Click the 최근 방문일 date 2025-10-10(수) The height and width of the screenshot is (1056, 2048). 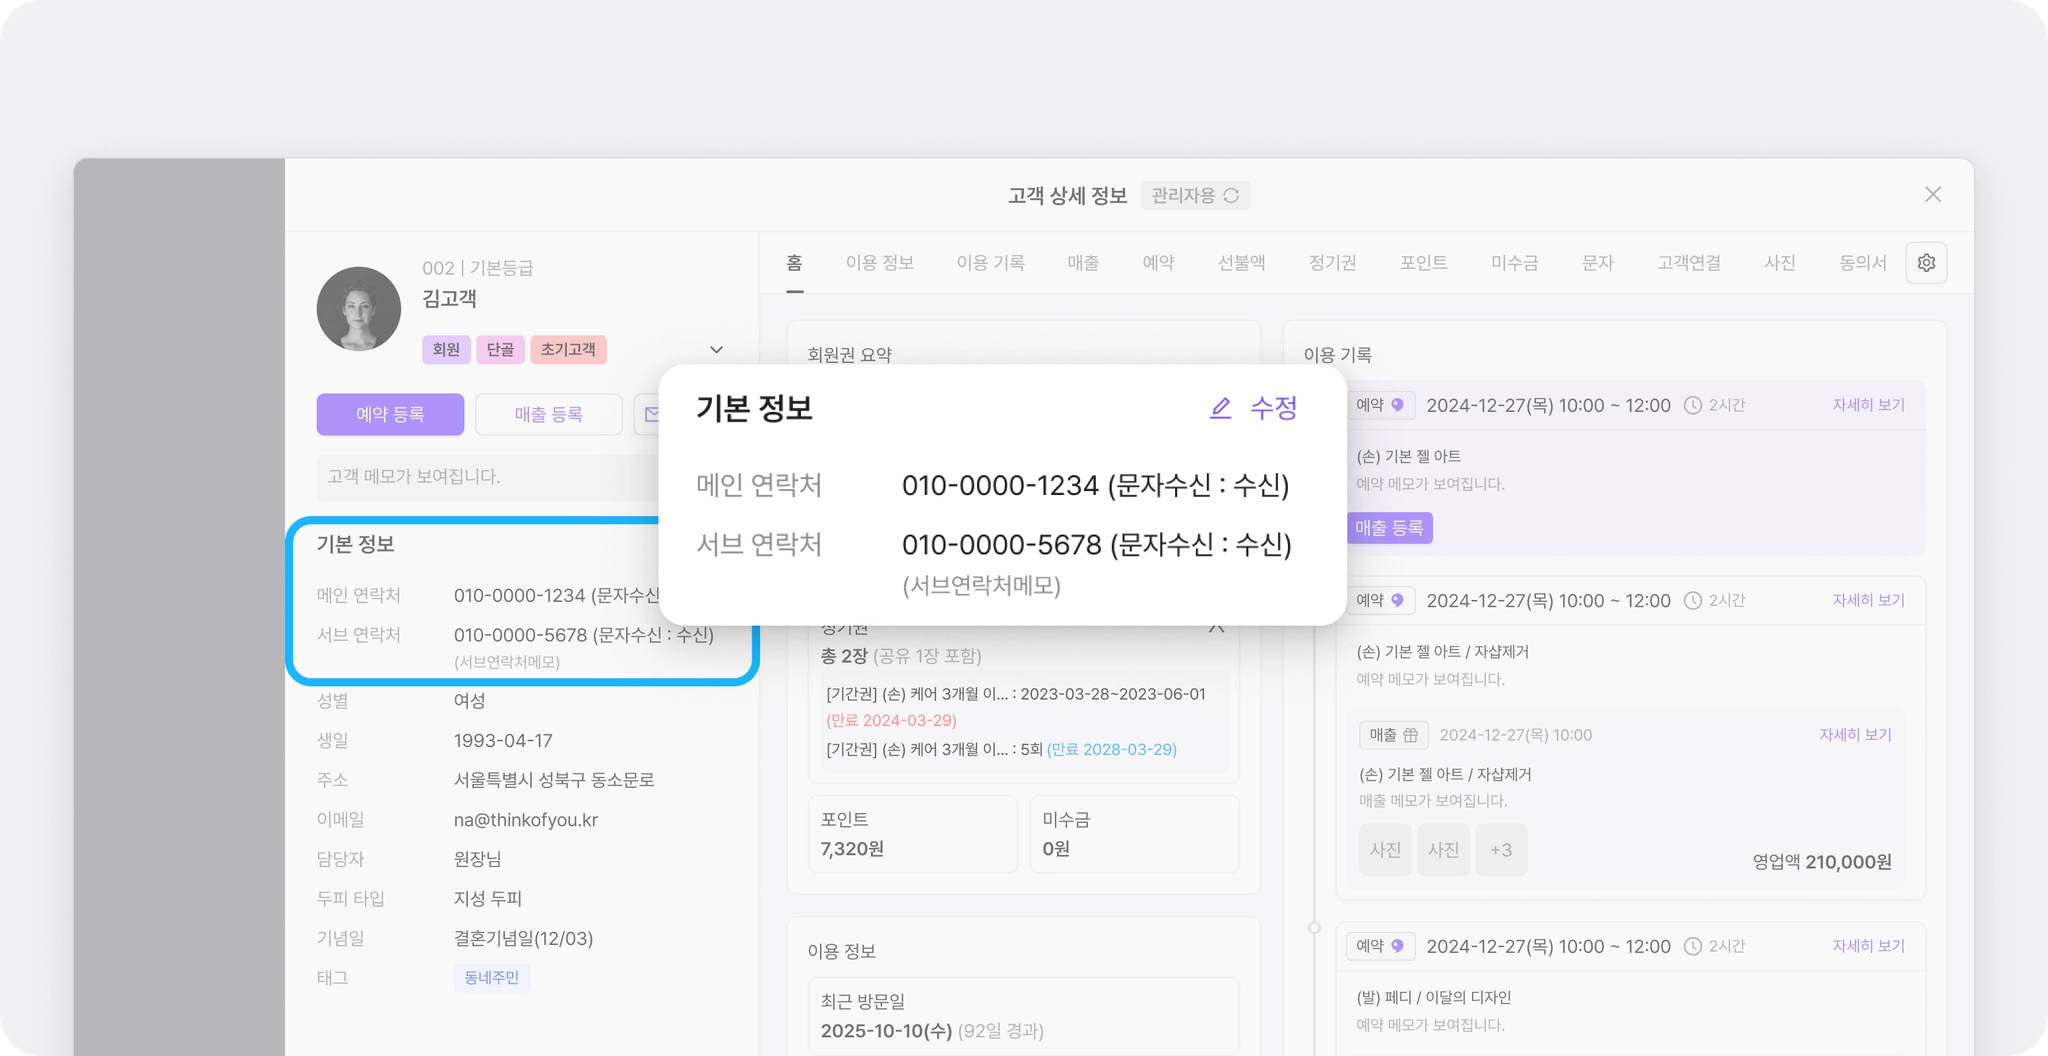point(886,1031)
